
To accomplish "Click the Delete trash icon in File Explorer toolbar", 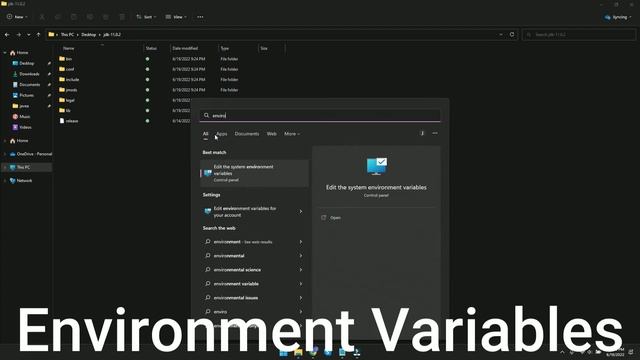I will tap(122, 17).
